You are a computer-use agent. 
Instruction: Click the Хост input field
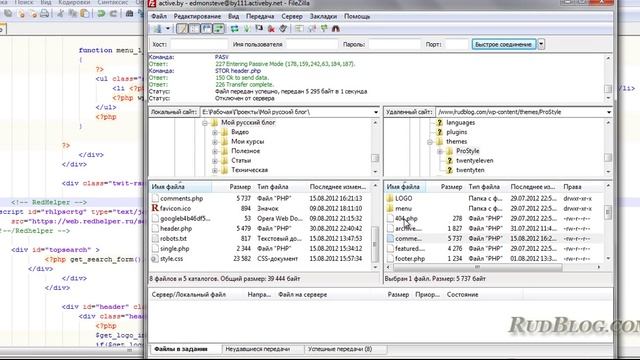tap(199, 44)
